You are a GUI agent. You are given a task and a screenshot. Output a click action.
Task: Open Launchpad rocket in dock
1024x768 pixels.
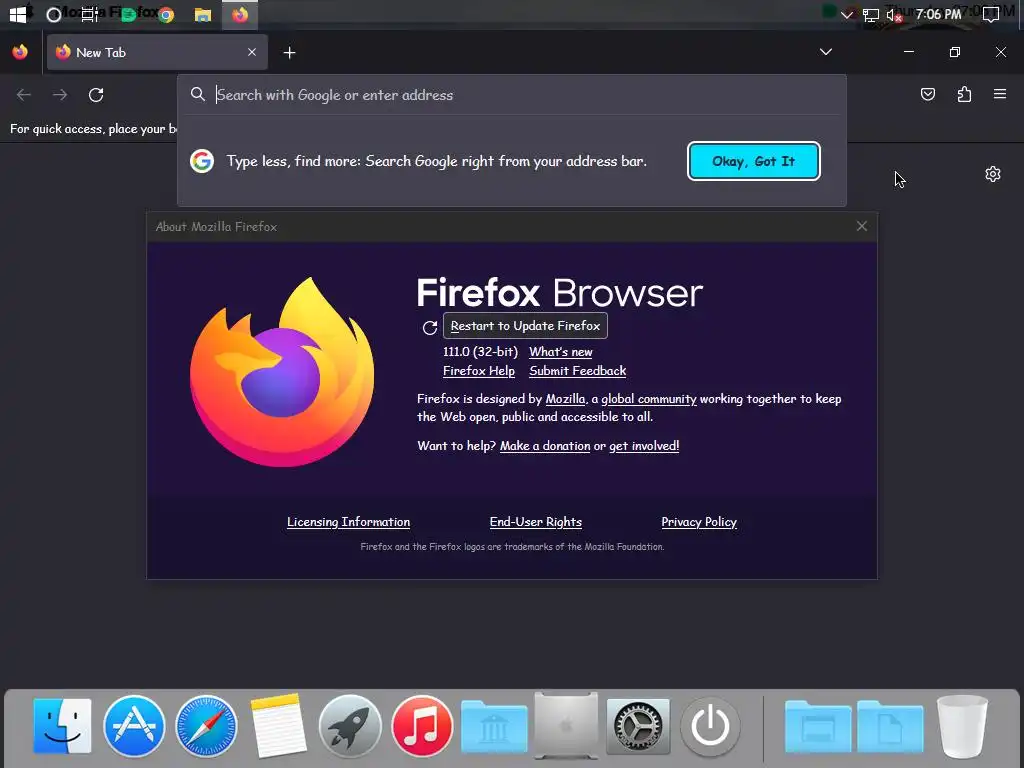coord(350,726)
